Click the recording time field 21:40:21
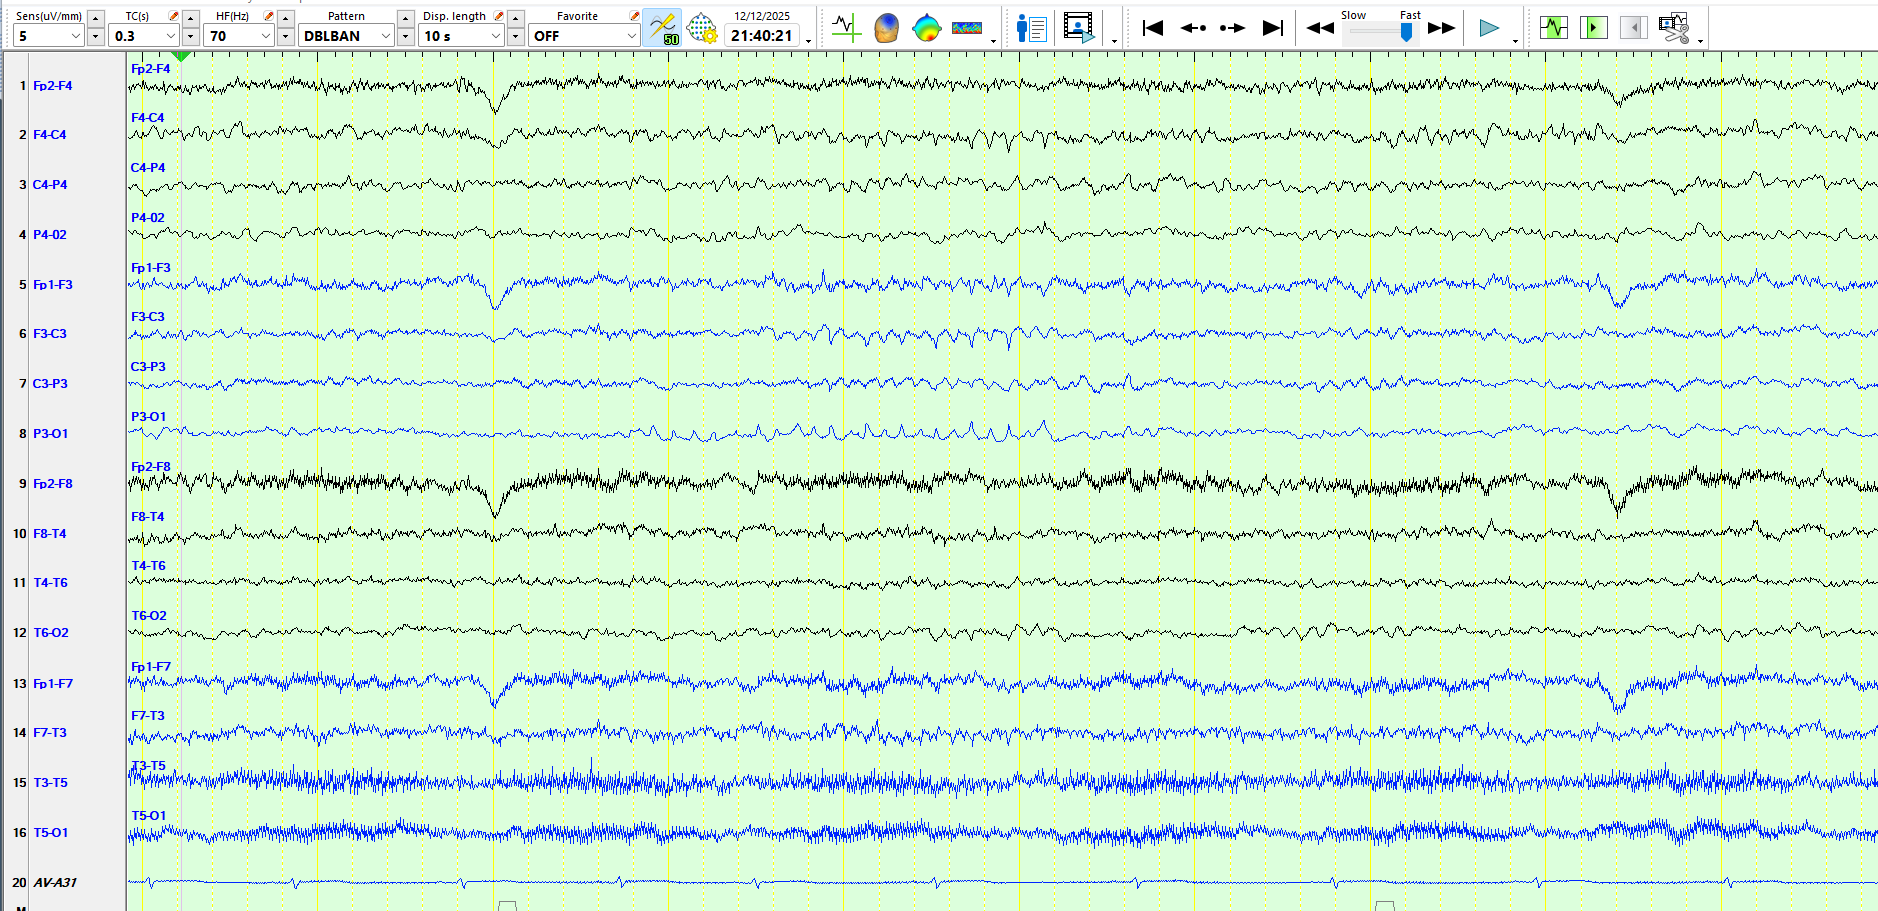The width and height of the screenshot is (1878, 911). click(x=762, y=36)
